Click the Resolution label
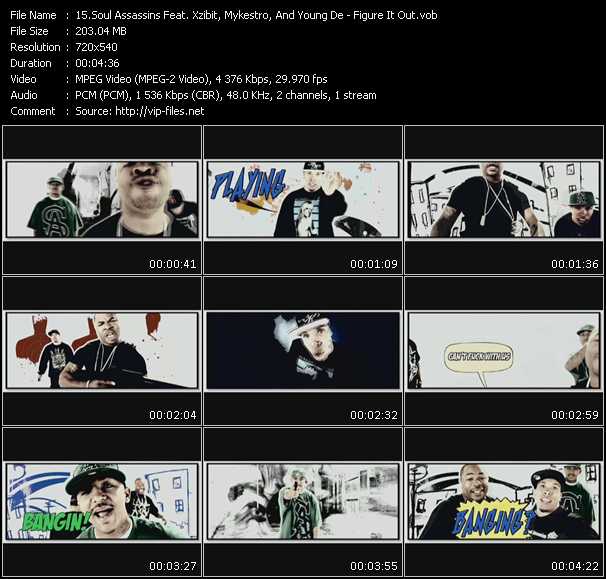Viewport: 606px width, 579px height. (x=35, y=47)
